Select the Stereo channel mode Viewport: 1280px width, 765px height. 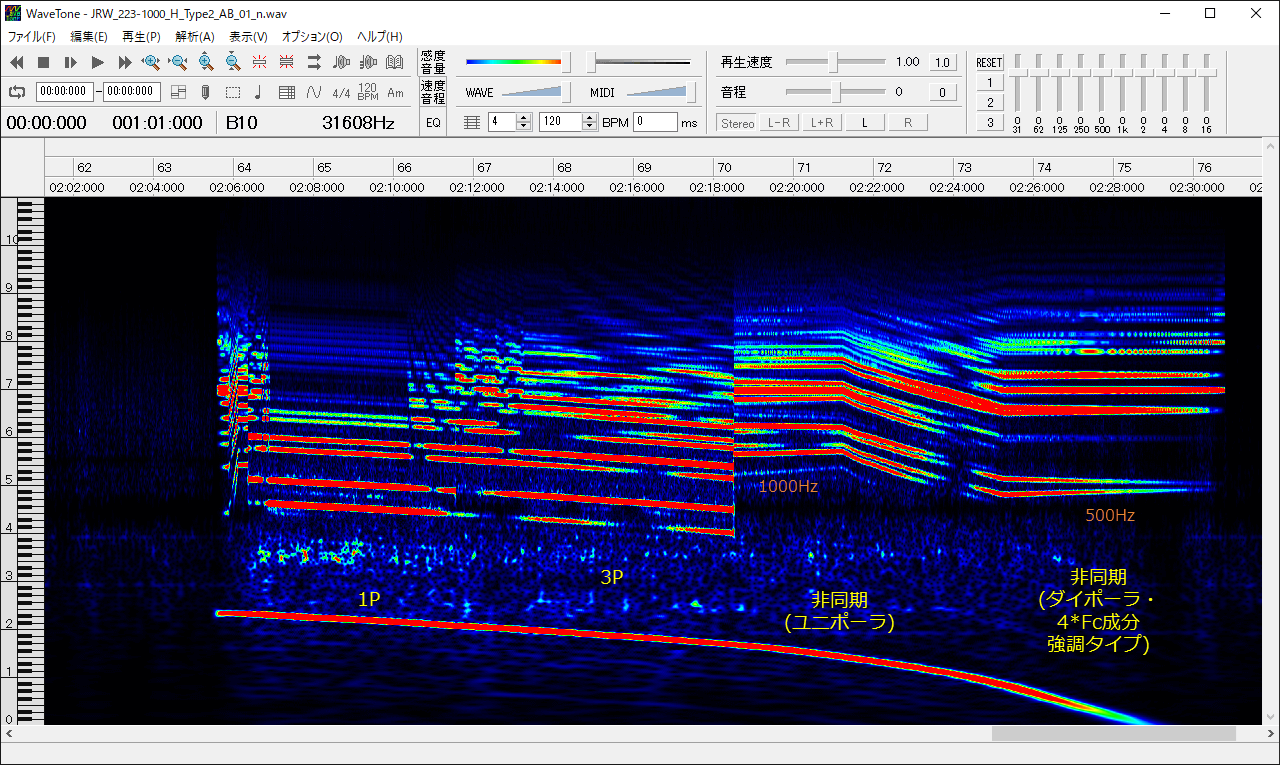(738, 123)
